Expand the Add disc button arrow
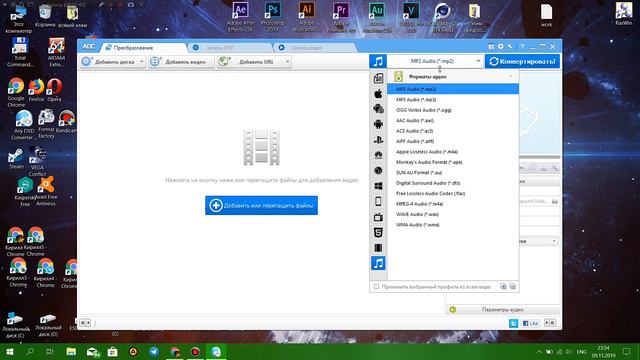Image resolution: width=640 pixels, height=360 pixels. point(141,62)
